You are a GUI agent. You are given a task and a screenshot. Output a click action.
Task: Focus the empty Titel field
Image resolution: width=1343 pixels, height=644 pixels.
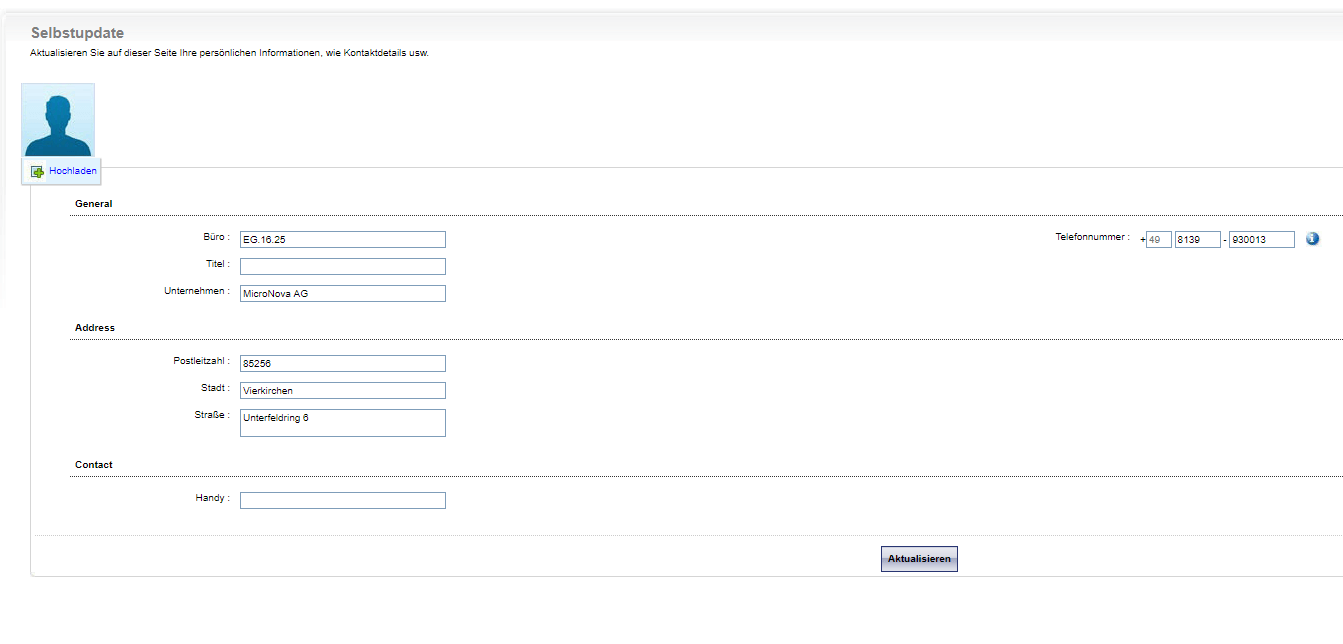[x=343, y=267]
